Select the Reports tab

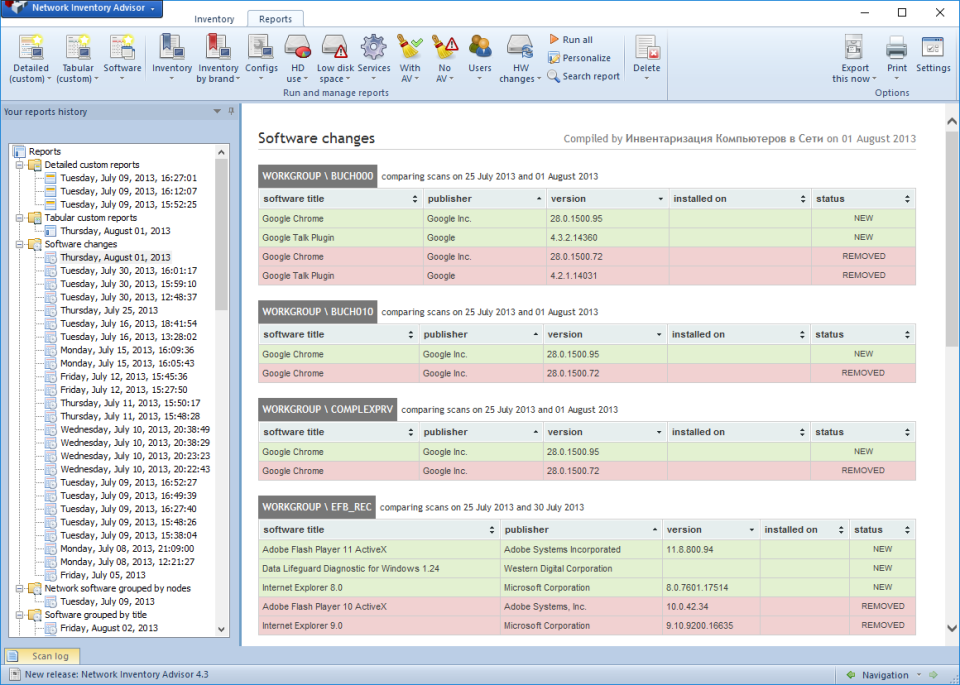click(x=275, y=19)
